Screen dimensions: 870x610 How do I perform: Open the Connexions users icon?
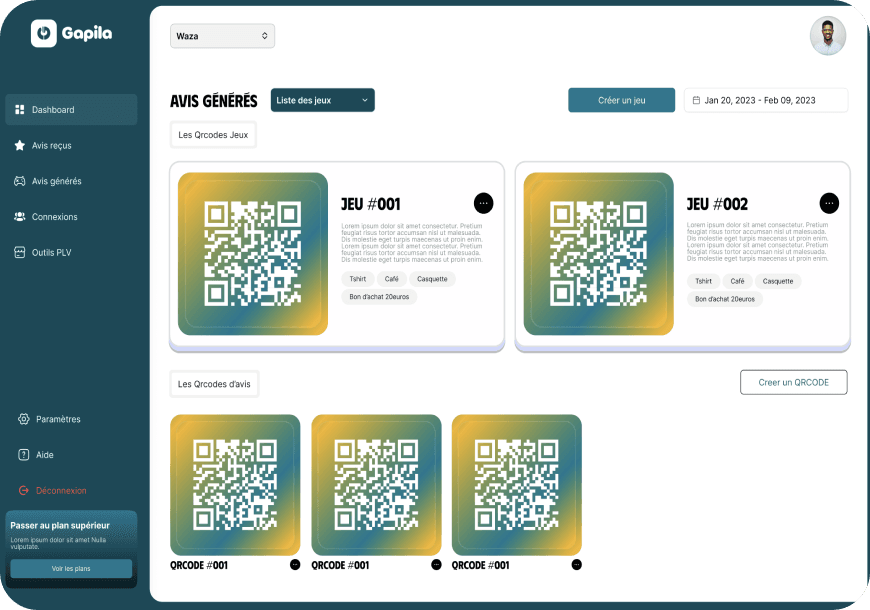tap(19, 216)
